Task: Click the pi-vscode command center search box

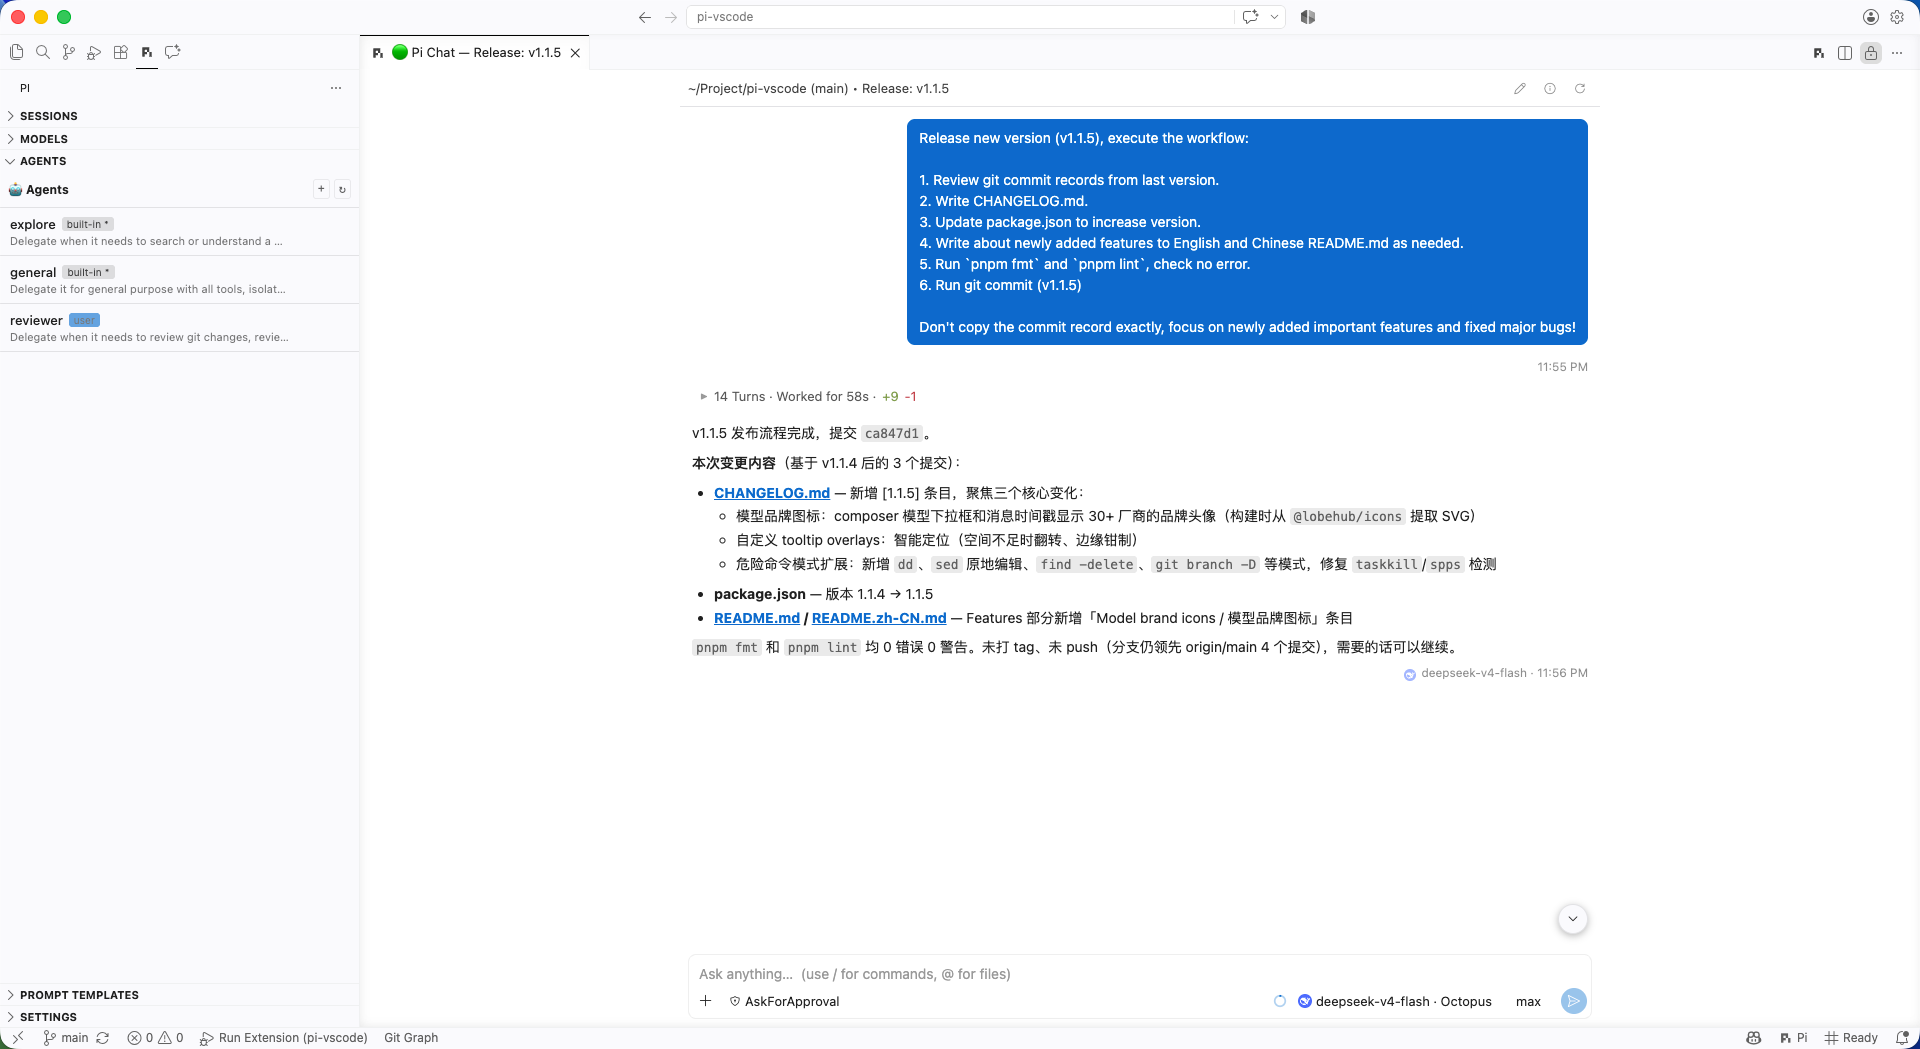Action: [x=960, y=17]
